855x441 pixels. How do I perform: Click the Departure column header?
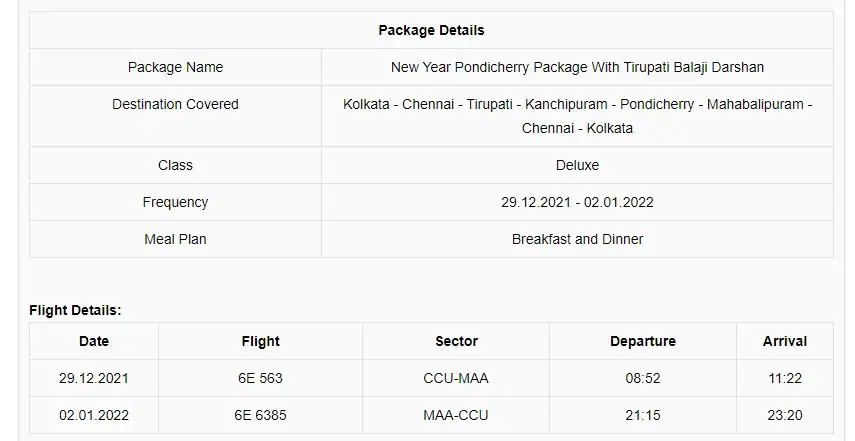tap(643, 341)
